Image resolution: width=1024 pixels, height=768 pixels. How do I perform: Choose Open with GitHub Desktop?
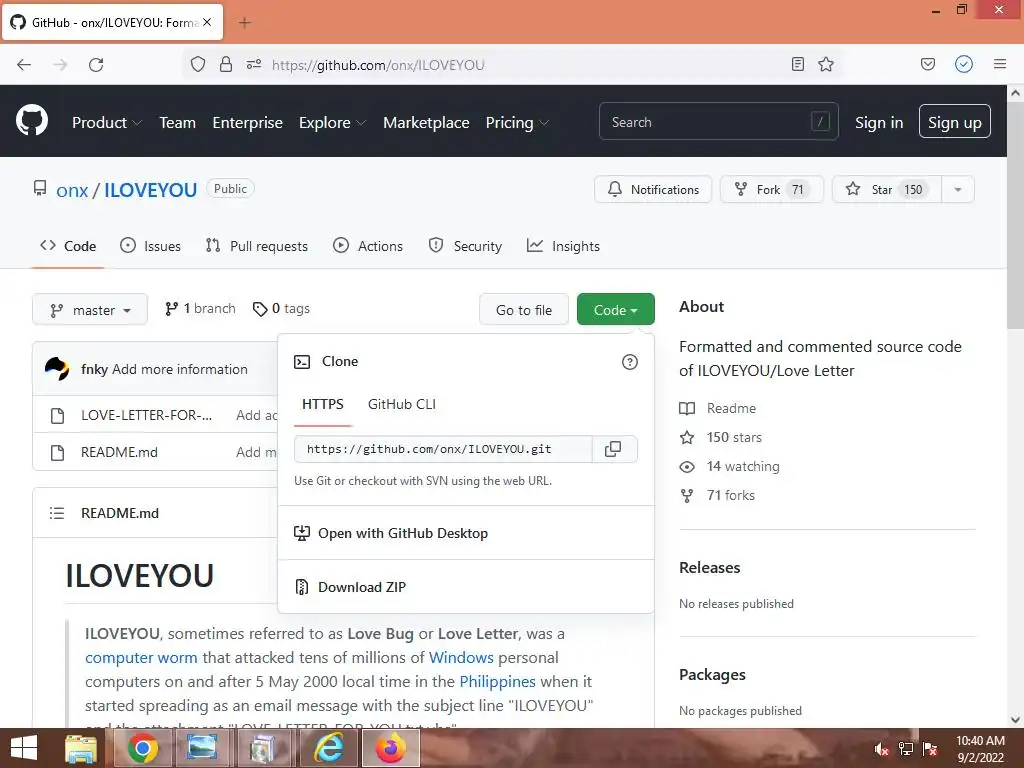click(x=466, y=533)
